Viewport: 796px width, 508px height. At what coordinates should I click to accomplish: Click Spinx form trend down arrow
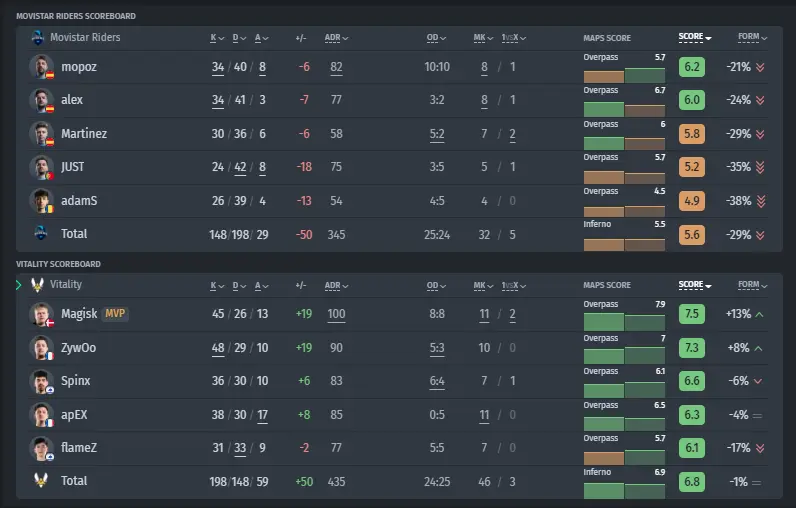pos(758,381)
